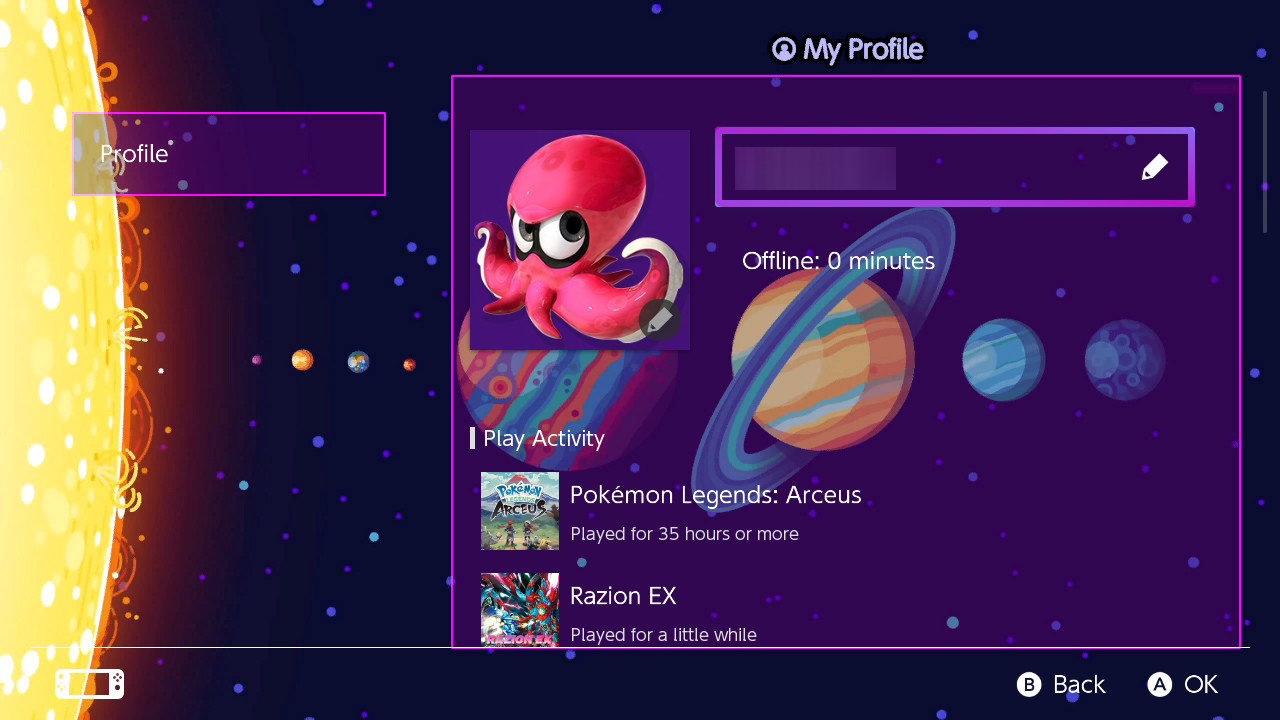Image resolution: width=1280 pixels, height=720 pixels.
Task: Select the Back label at bottom
Action: [1079, 684]
